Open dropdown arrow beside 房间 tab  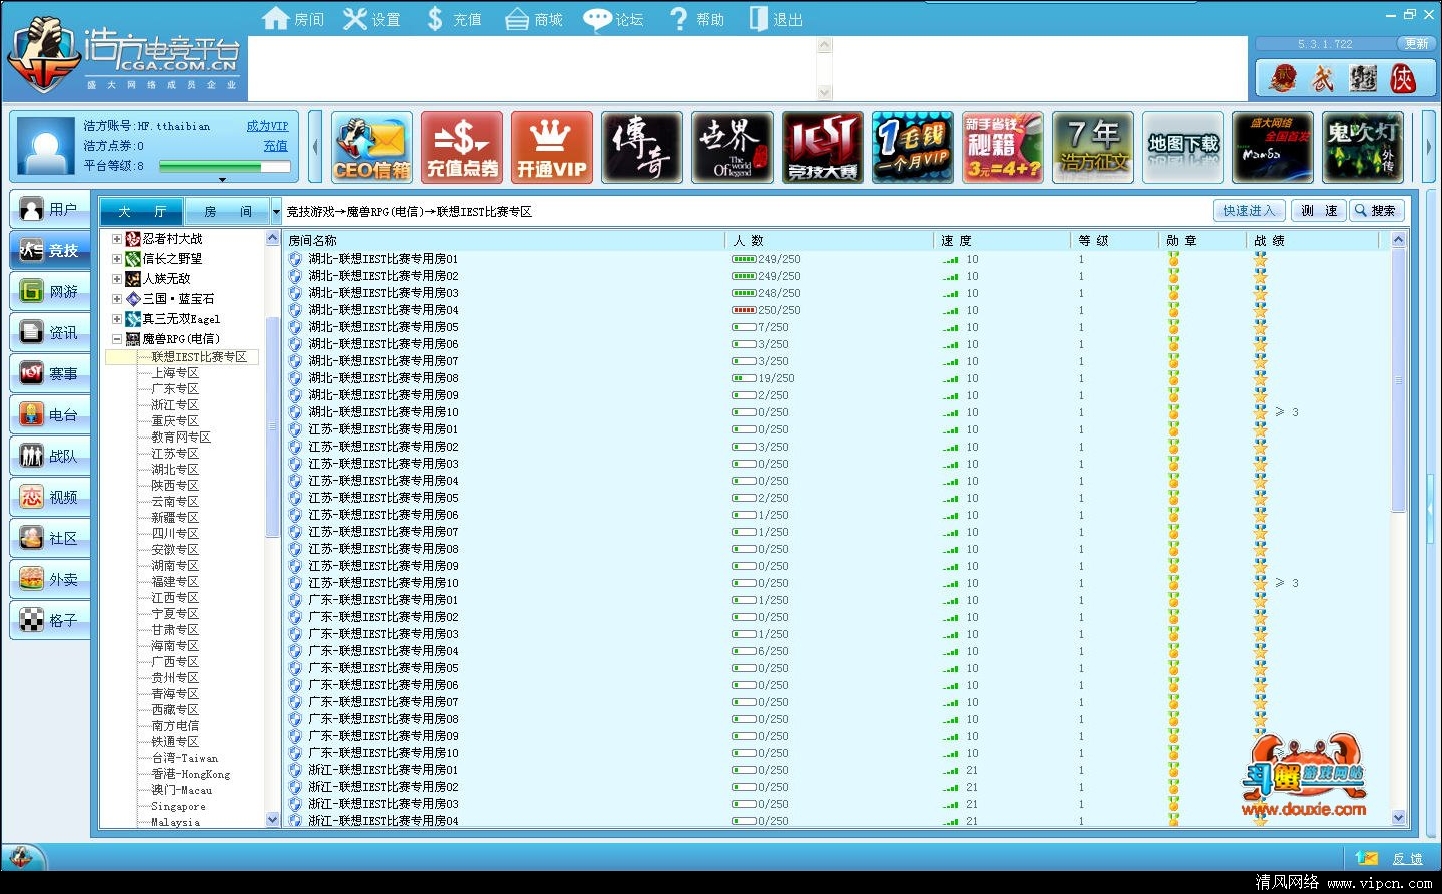[276, 212]
